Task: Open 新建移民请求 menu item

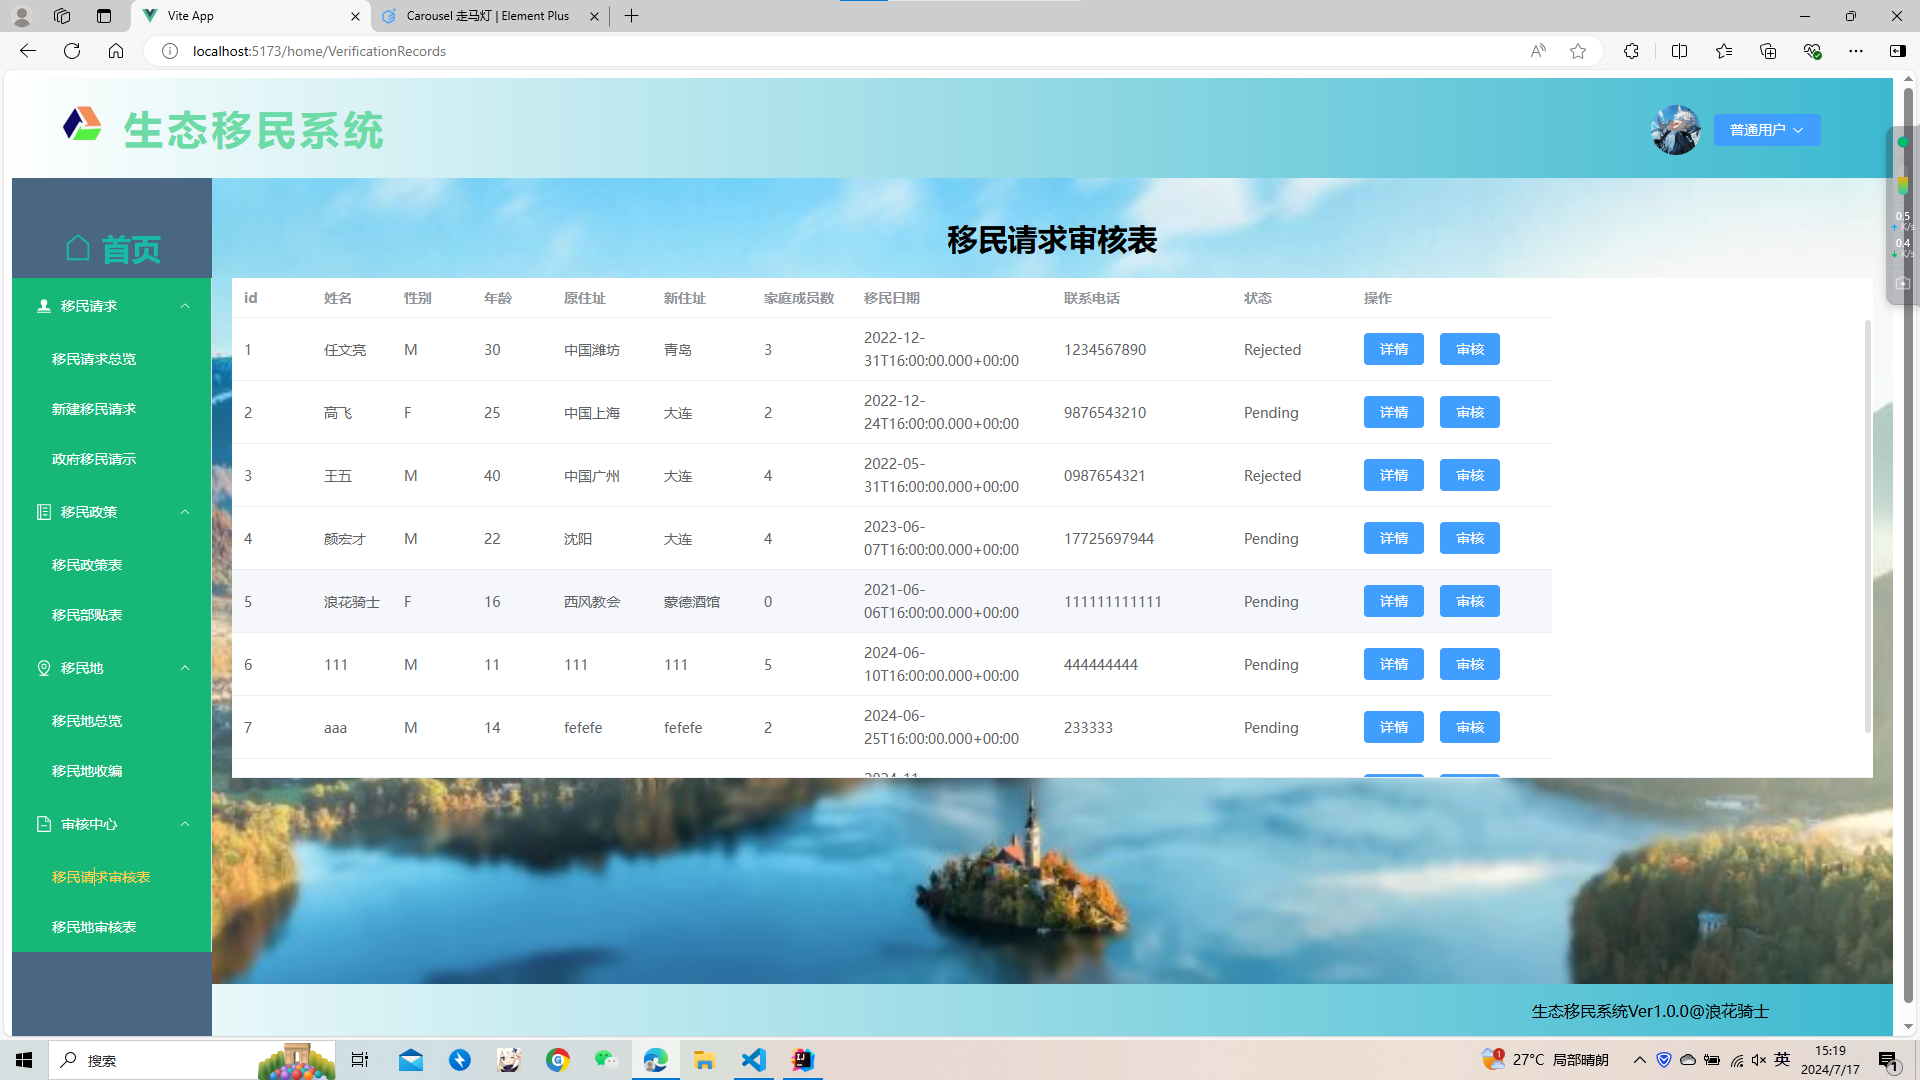Action: pos(112,409)
